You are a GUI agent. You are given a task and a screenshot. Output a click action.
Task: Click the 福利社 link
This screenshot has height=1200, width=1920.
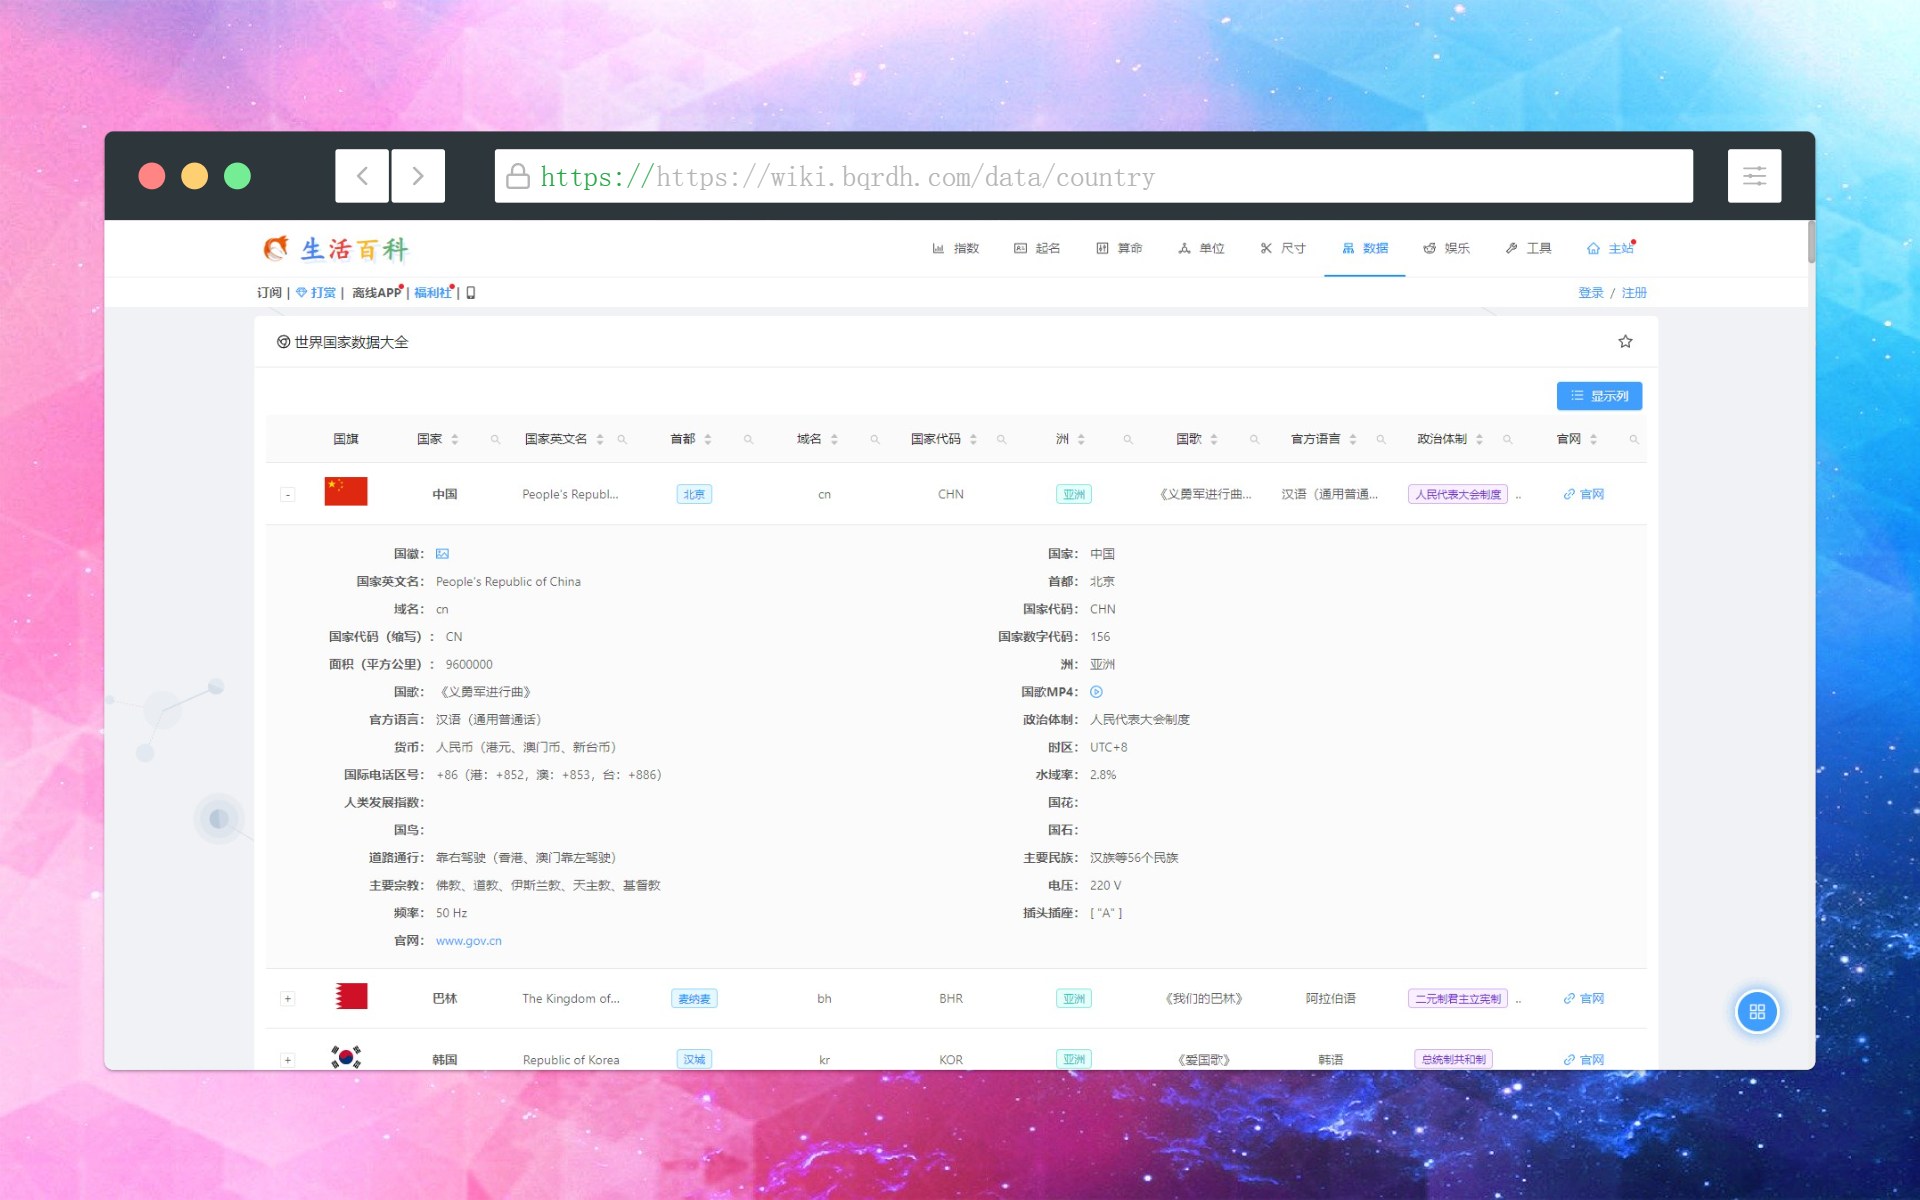pyautogui.click(x=432, y=293)
